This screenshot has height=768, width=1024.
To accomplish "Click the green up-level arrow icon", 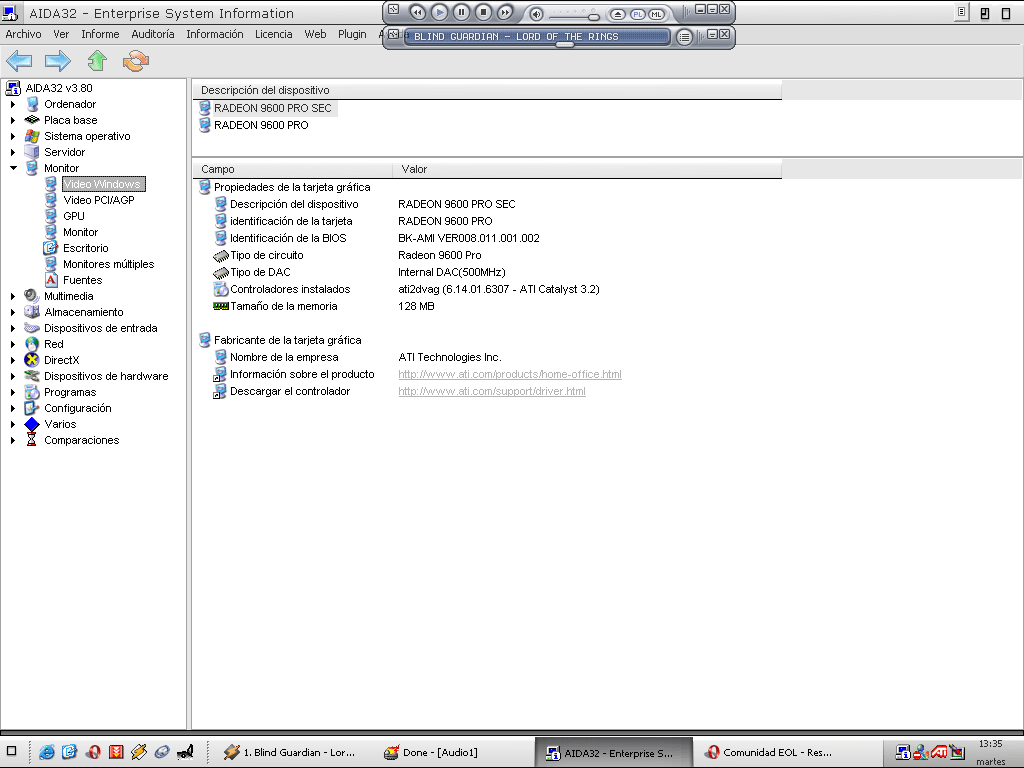I will point(97,61).
